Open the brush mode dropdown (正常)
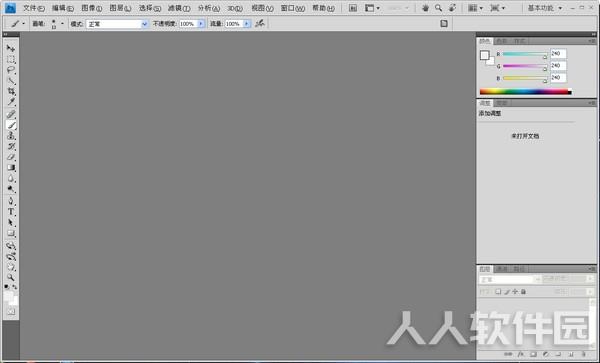Viewport: 600px width, 363px height. [117, 24]
